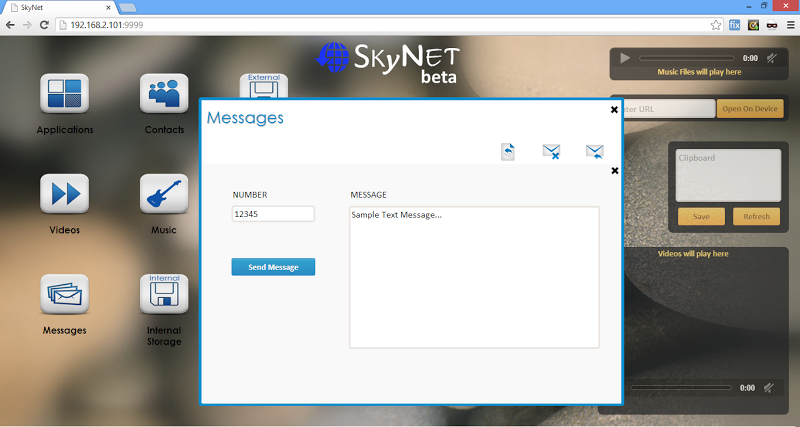The height and width of the screenshot is (427, 800).
Task: Open the Videos icon
Action: click(x=64, y=193)
